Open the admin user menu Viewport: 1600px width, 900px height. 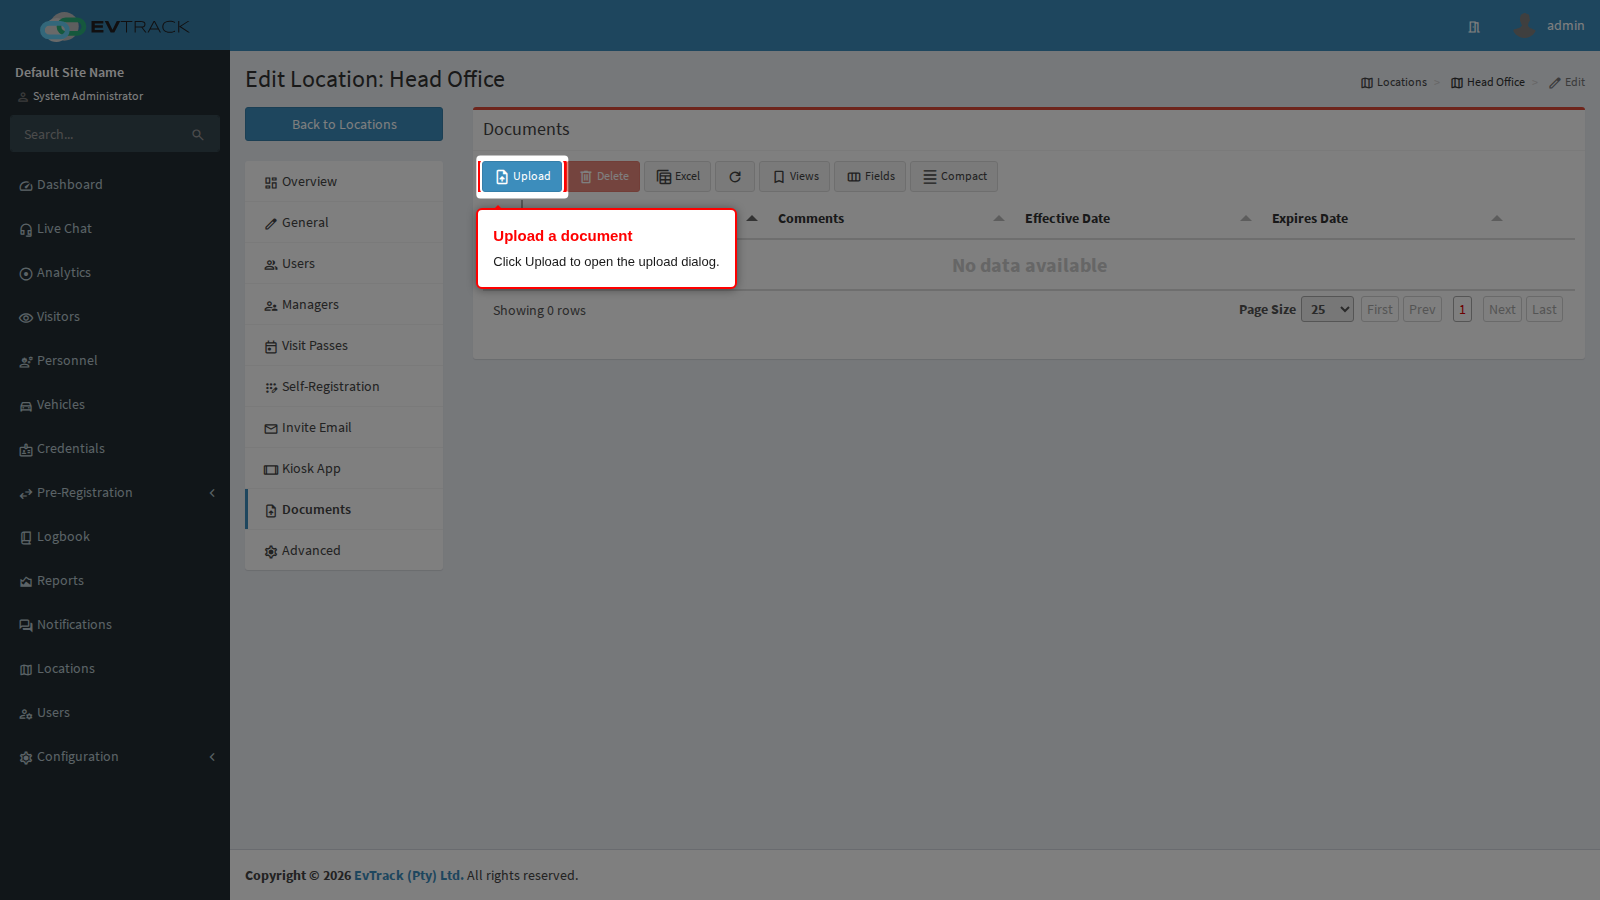click(x=1549, y=26)
